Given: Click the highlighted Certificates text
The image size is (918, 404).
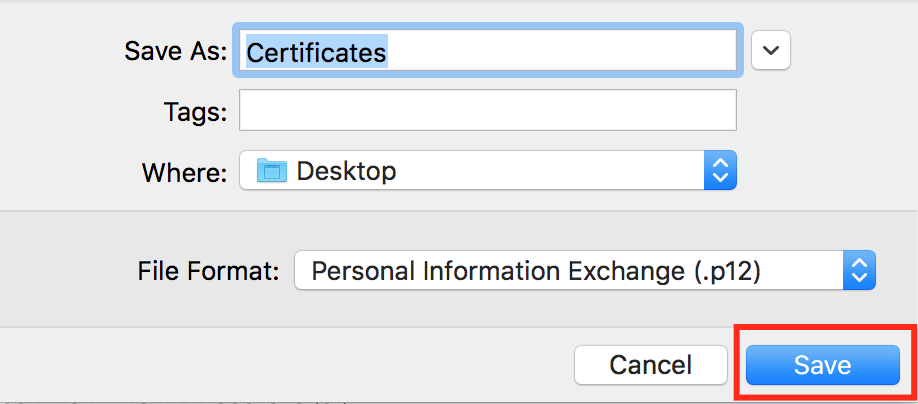Looking at the screenshot, I should [x=316, y=52].
